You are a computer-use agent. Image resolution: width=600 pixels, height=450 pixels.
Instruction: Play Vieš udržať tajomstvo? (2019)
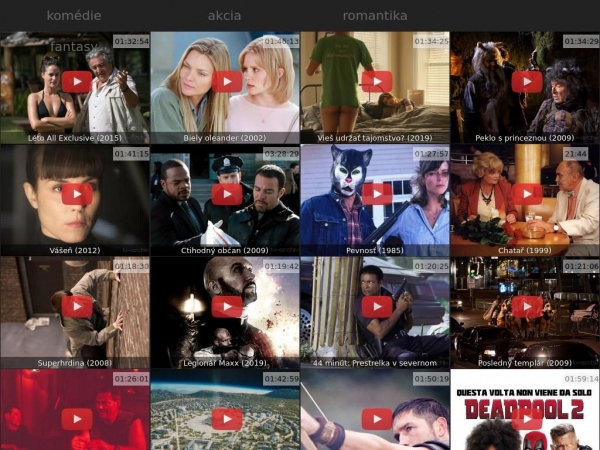377,82
